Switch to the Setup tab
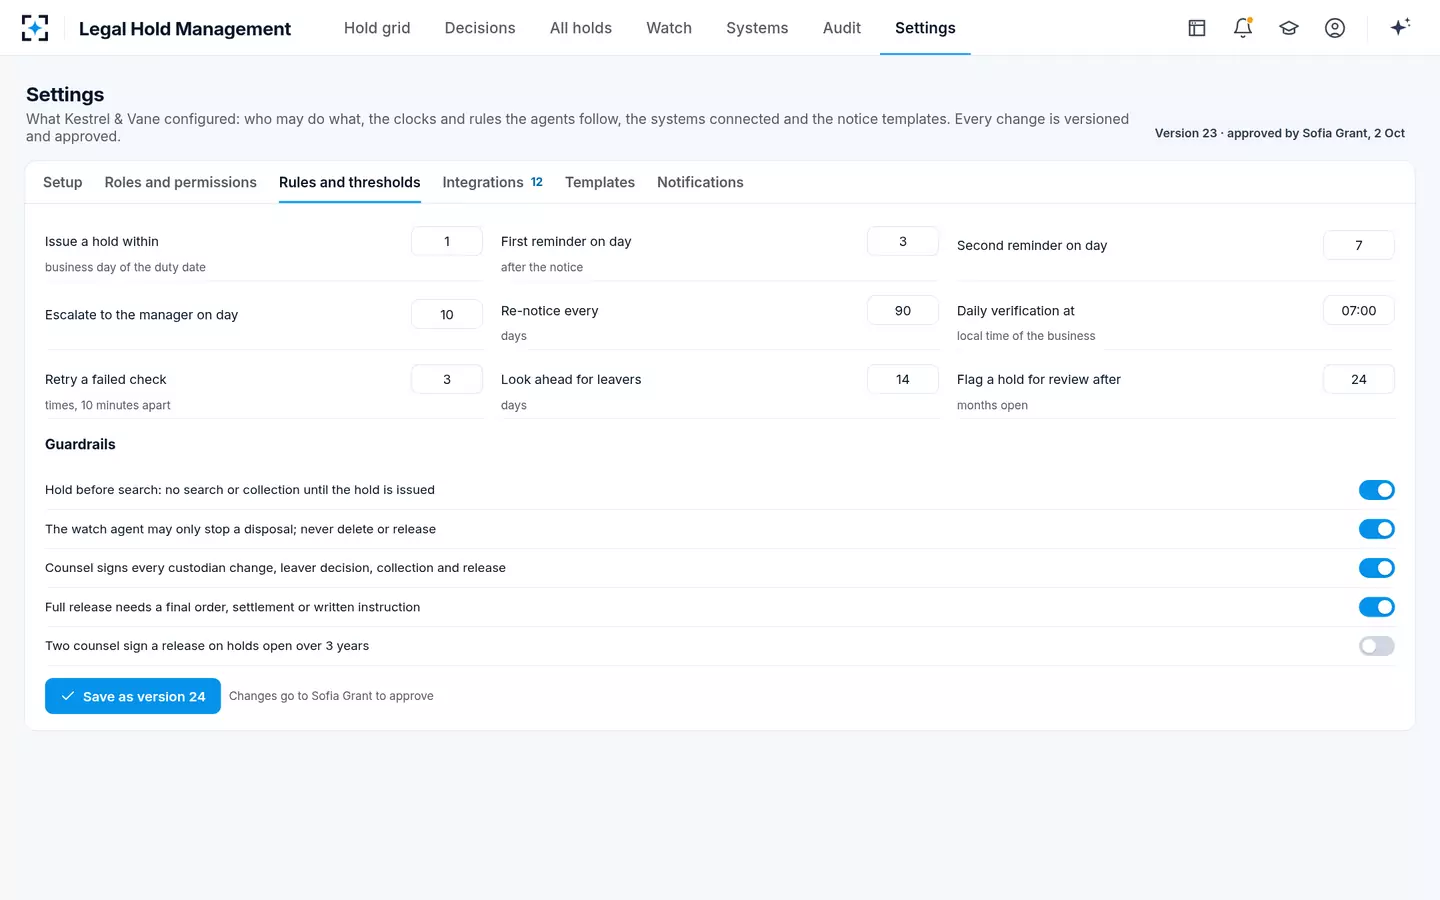This screenshot has height=900, width=1440. pos(63,182)
